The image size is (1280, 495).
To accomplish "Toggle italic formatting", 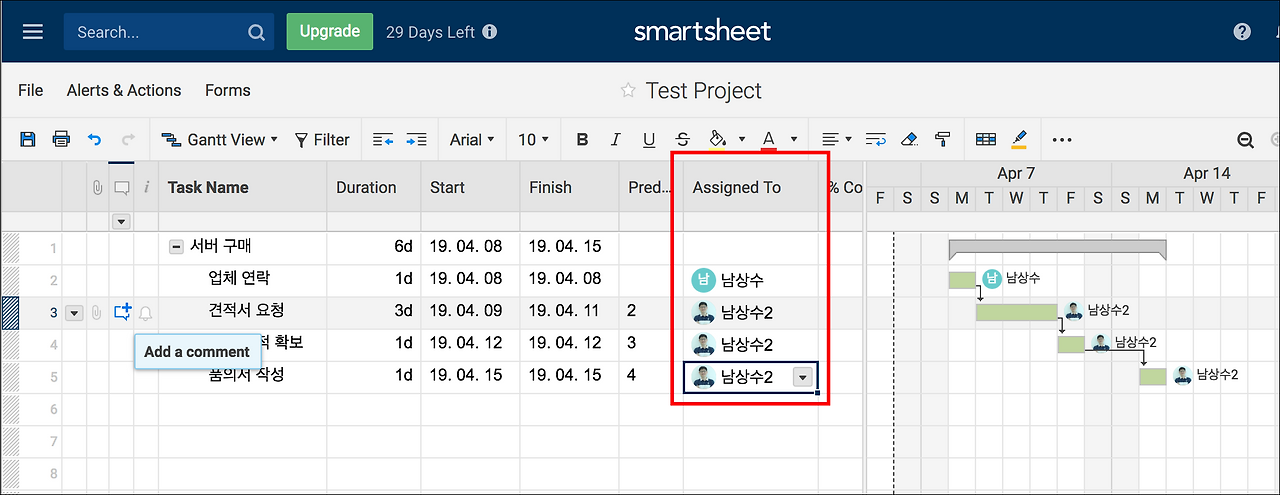I will (x=616, y=140).
